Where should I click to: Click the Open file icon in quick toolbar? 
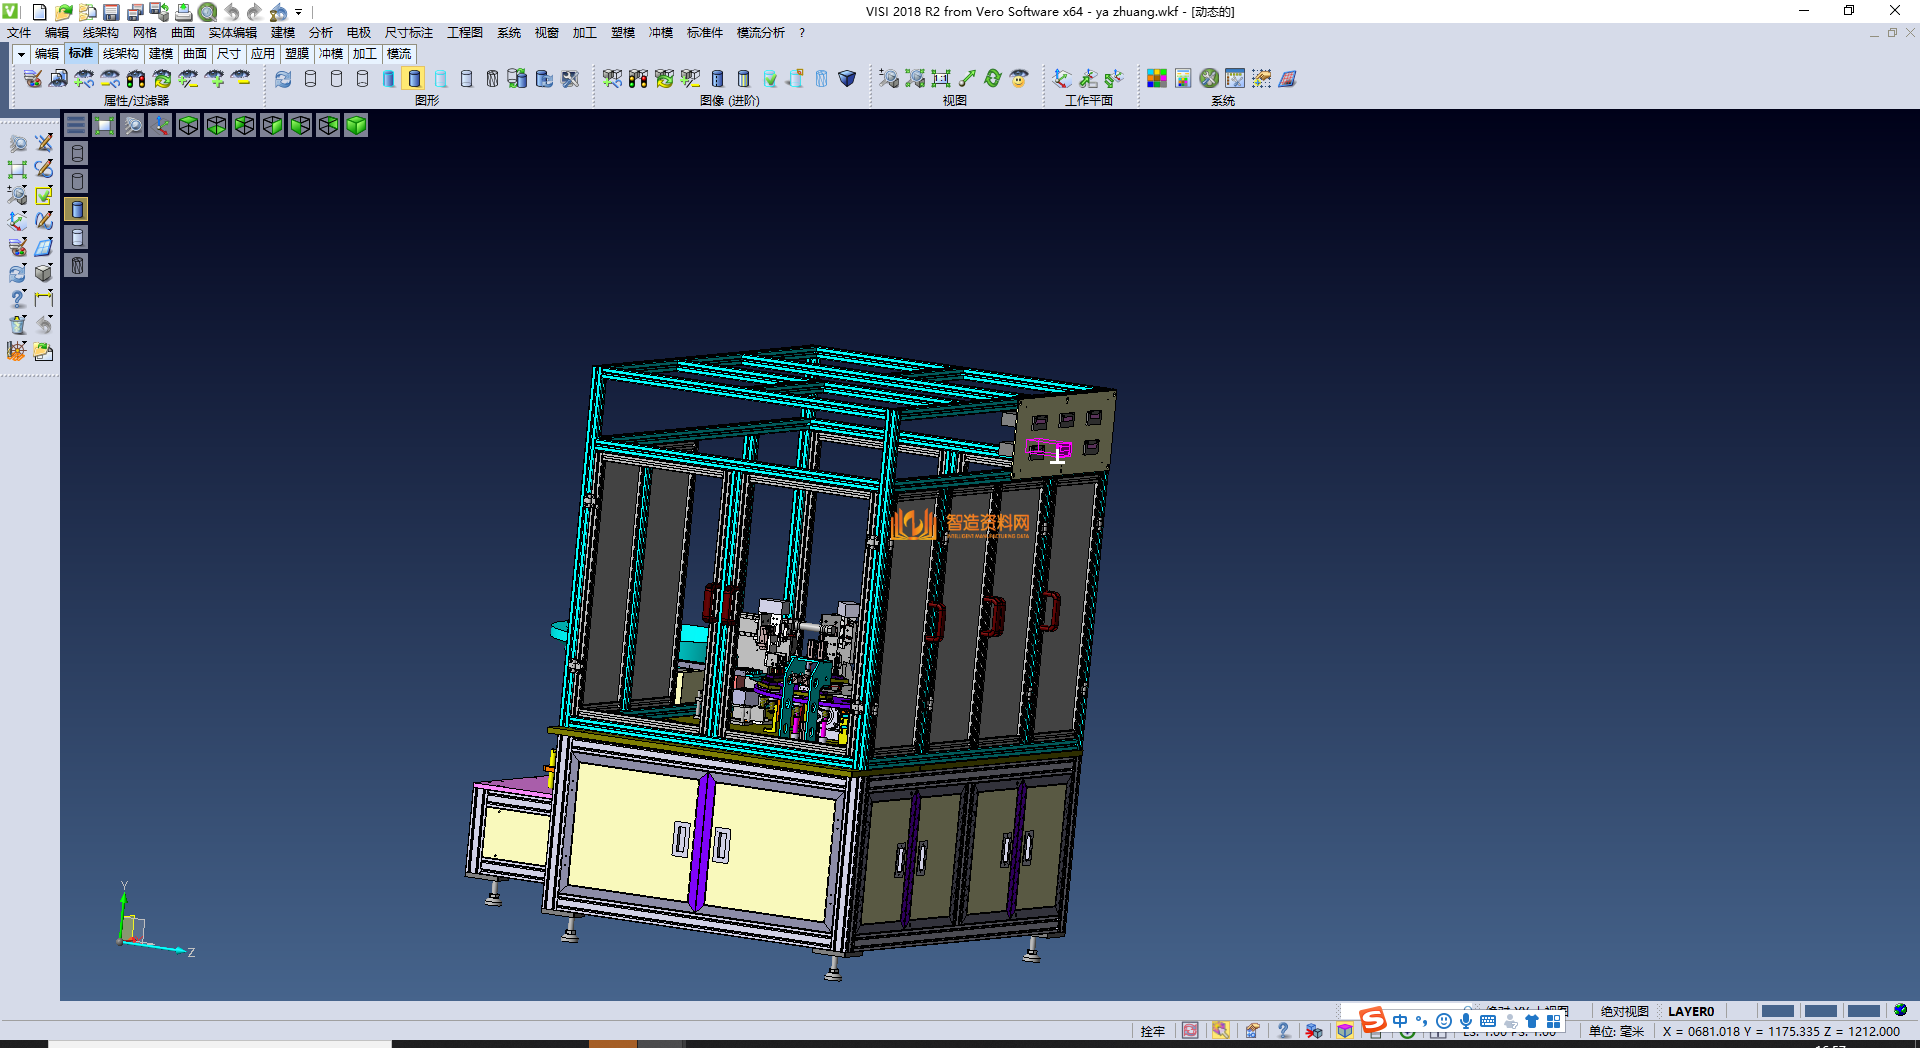click(x=63, y=12)
